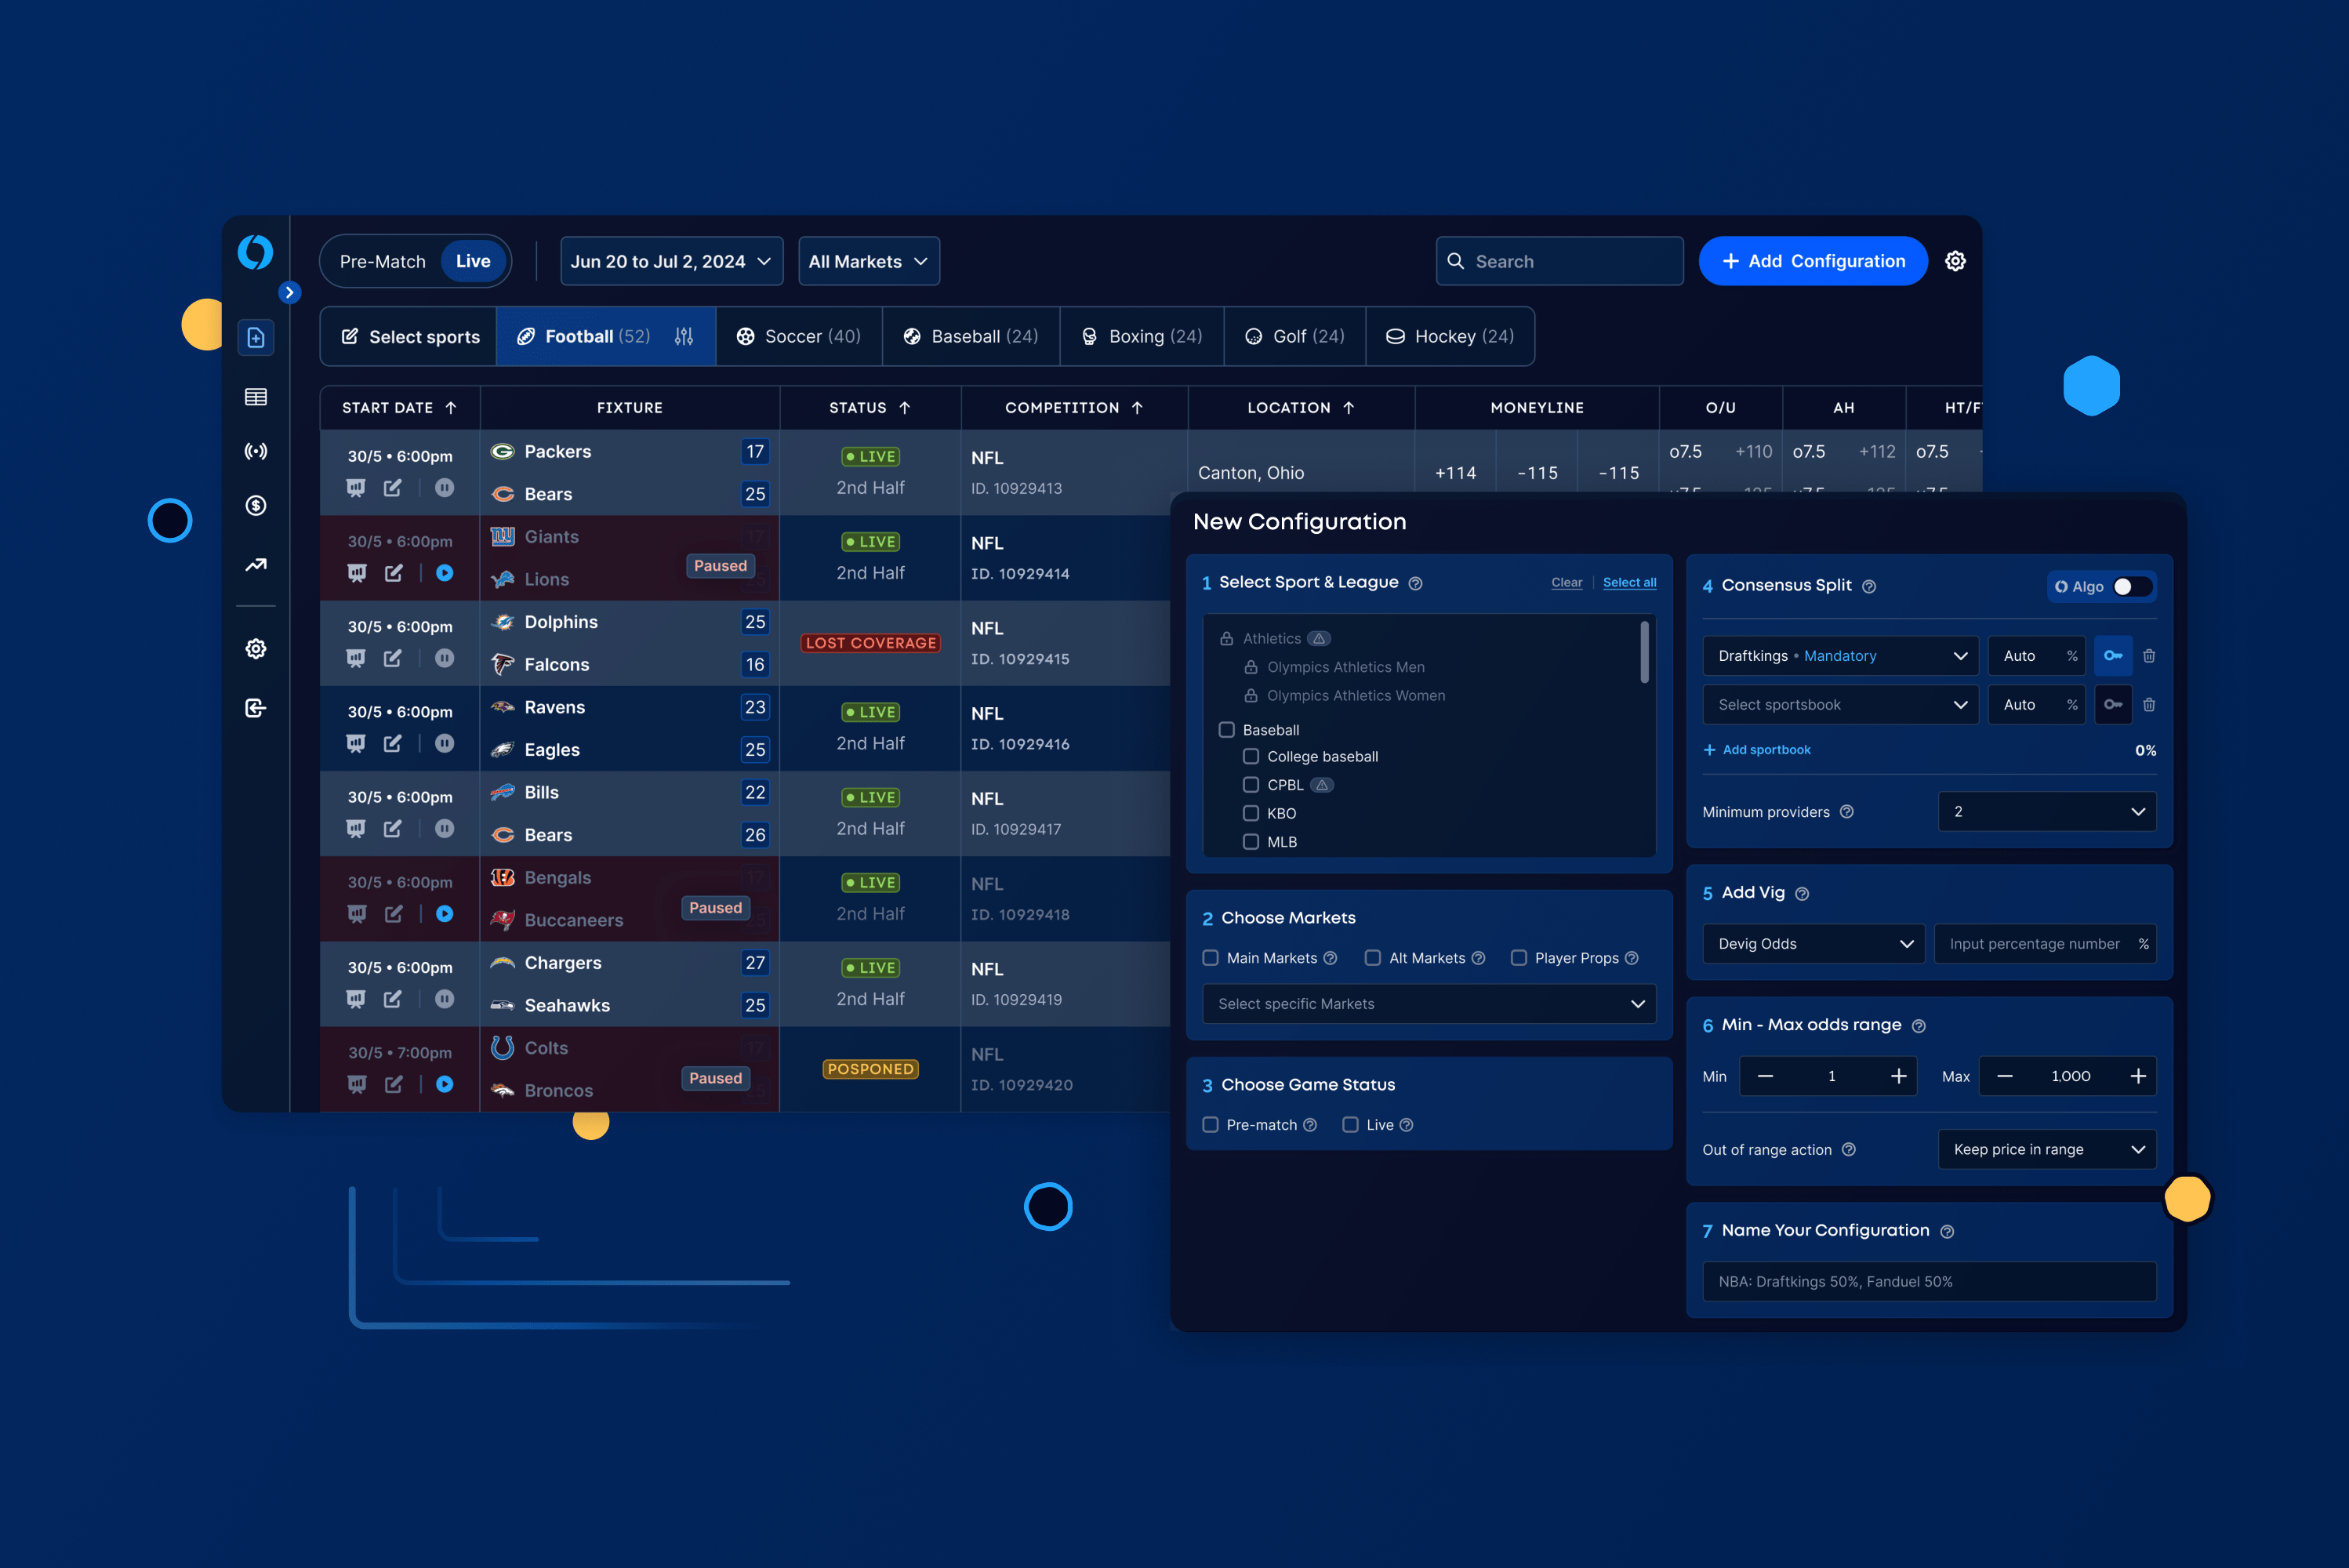Image resolution: width=2349 pixels, height=1568 pixels.
Task: Click the Select all leagues link
Action: (x=1628, y=581)
